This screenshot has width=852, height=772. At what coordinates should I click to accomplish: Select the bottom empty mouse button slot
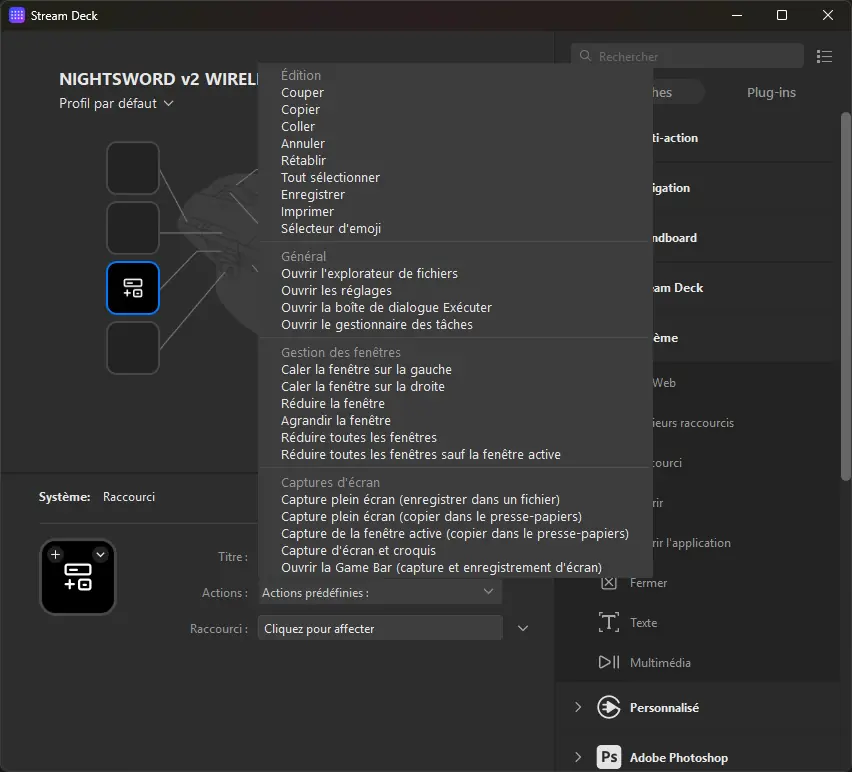pyautogui.click(x=133, y=348)
